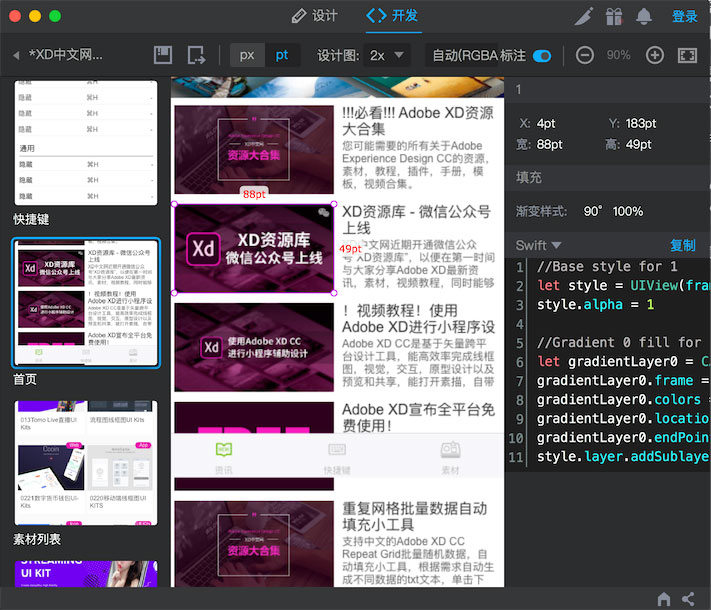711x610 pixels.
Task: Select the XD资源库 banner image
Action: [x=254, y=248]
